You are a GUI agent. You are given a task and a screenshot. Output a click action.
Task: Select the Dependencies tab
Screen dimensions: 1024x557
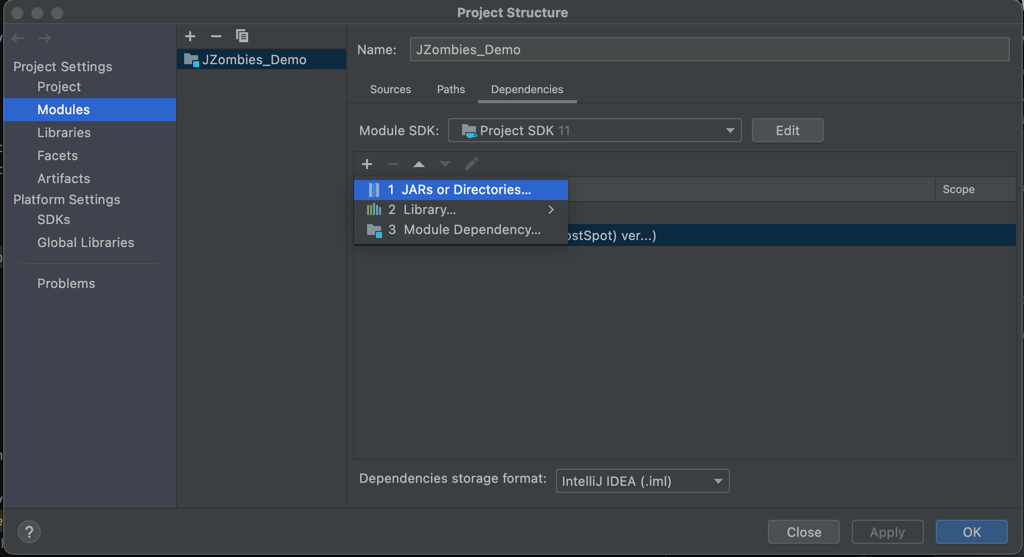pyautogui.click(x=527, y=89)
